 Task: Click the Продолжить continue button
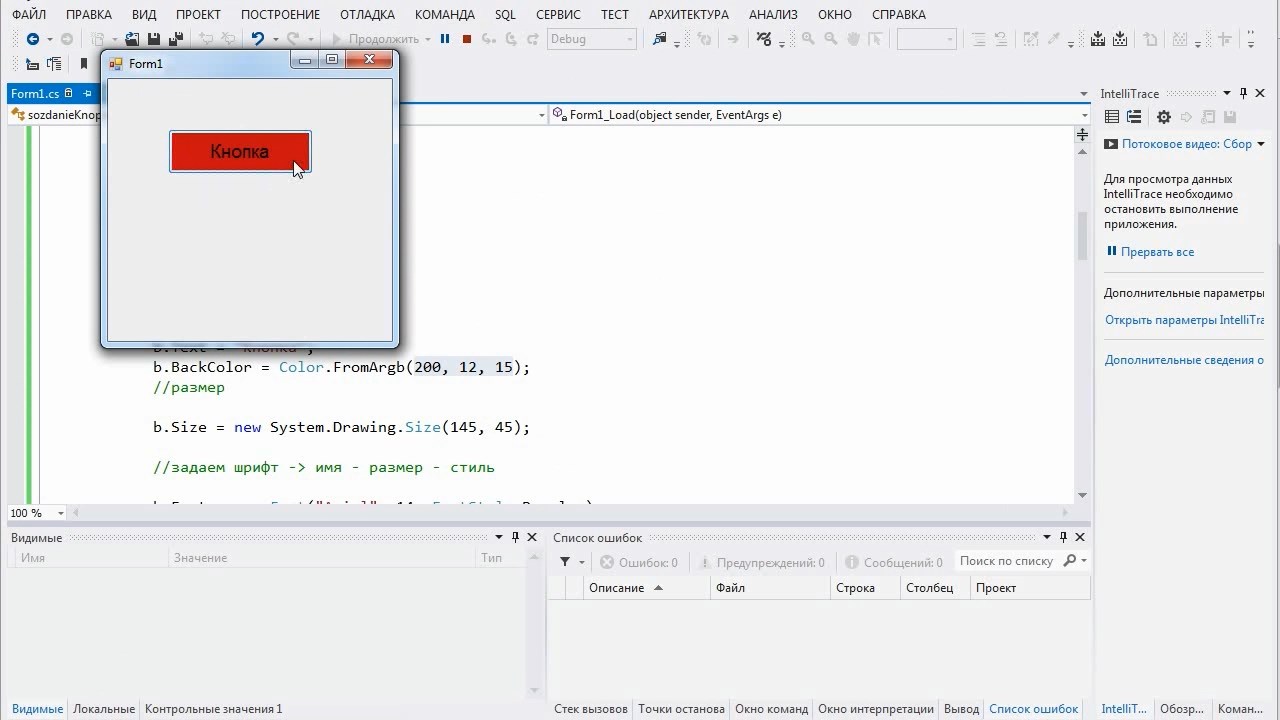(x=375, y=39)
